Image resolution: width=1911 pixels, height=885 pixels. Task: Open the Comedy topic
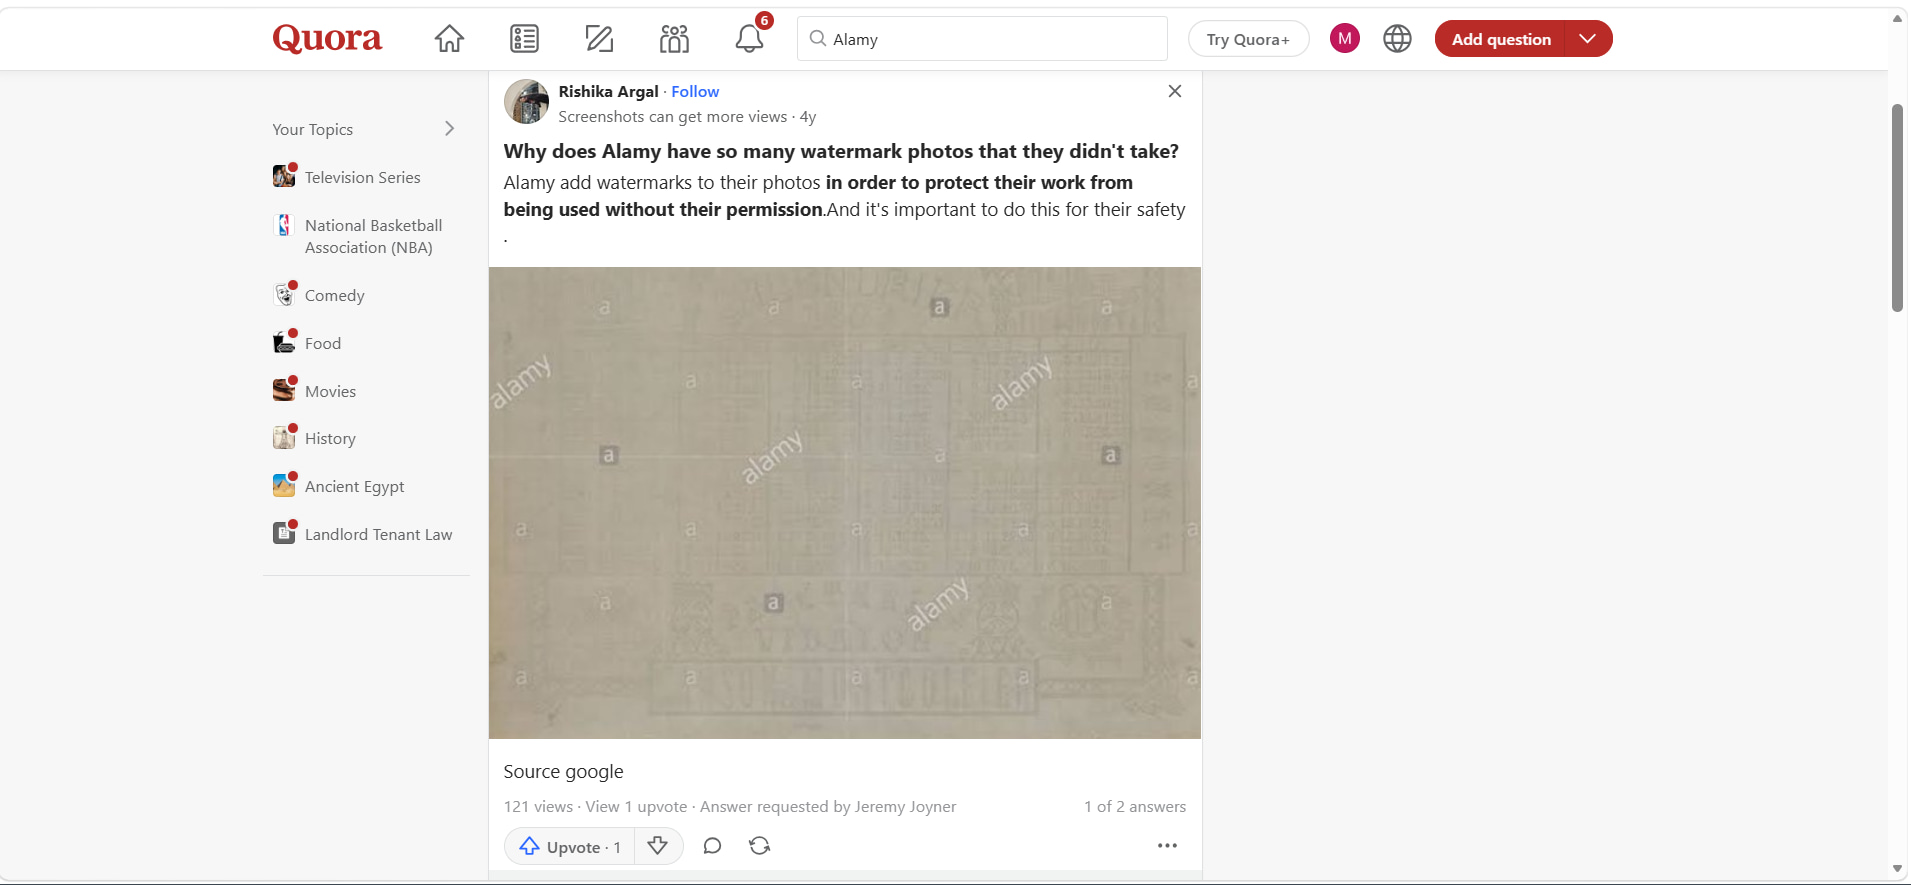pyautogui.click(x=334, y=295)
